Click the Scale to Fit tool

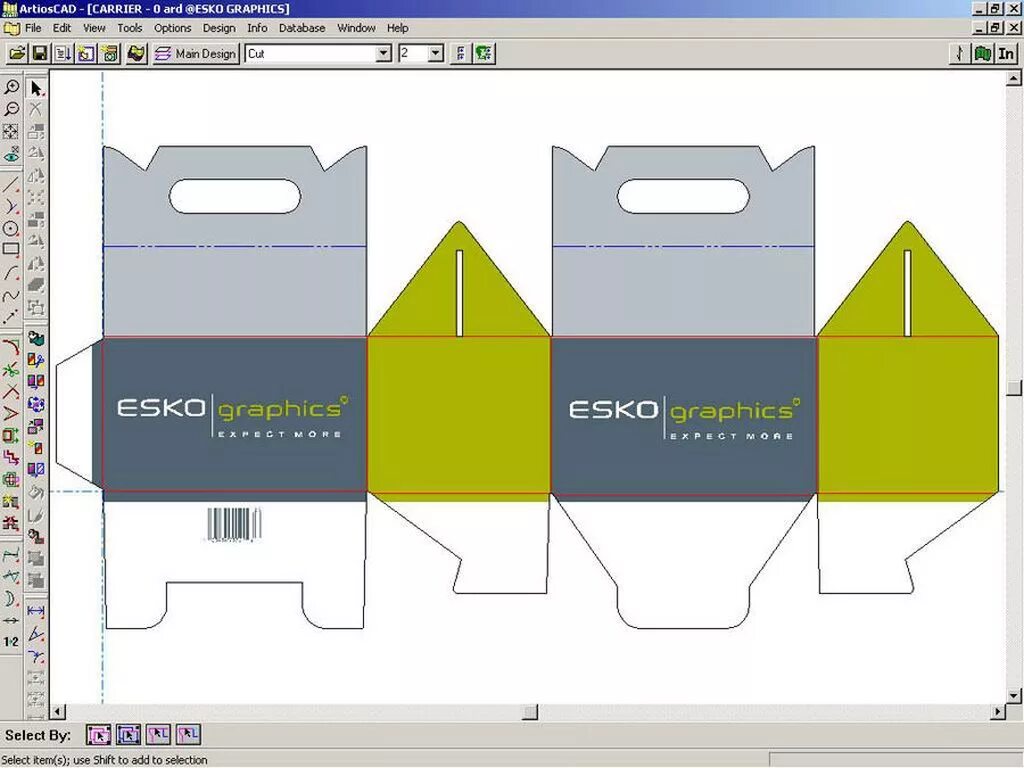[x=11, y=131]
